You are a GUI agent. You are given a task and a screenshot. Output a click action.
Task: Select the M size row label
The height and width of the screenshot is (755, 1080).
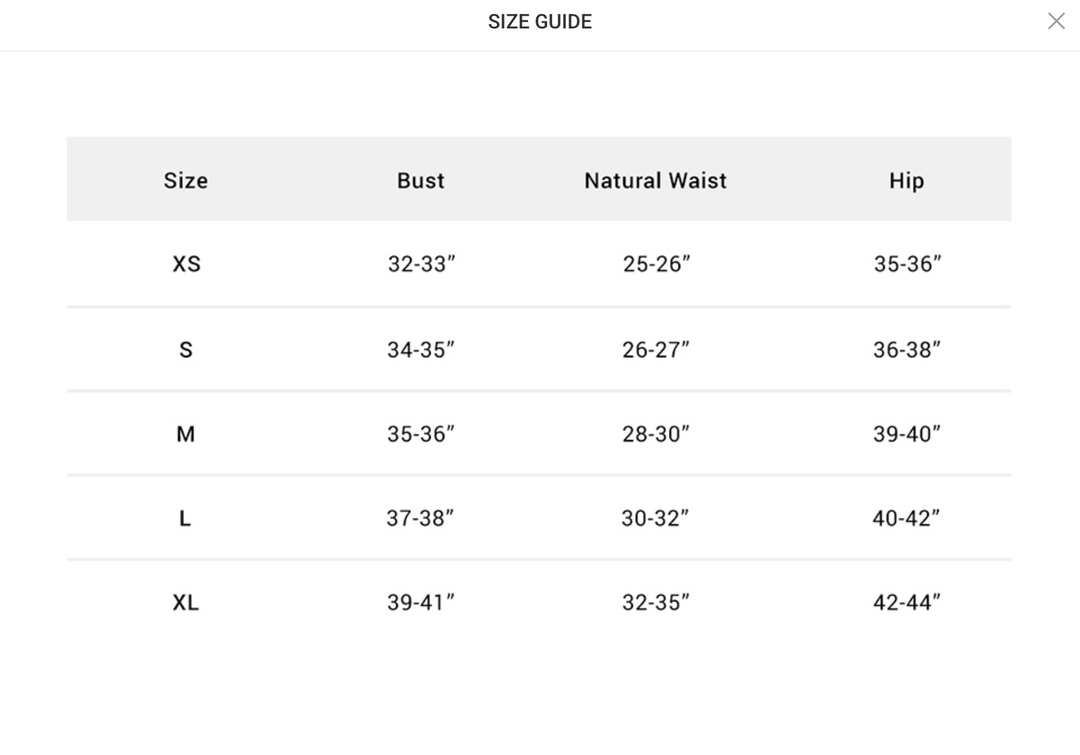coord(186,434)
